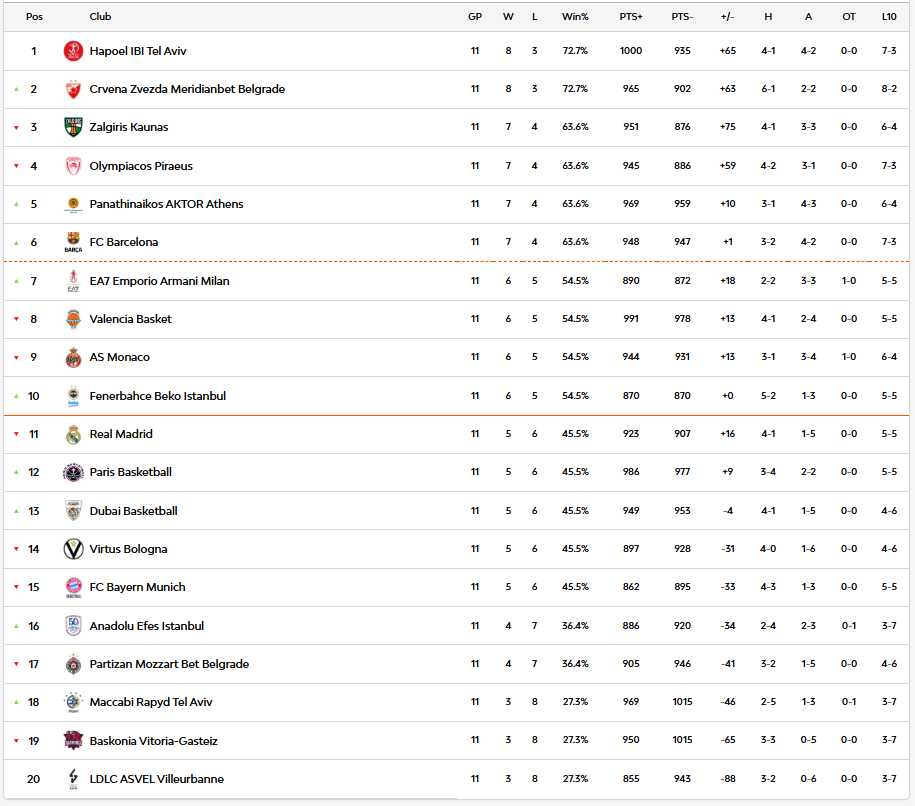Open the Fenerbahce Beko Istanbul link
This screenshot has width=915, height=806.
(x=157, y=396)
